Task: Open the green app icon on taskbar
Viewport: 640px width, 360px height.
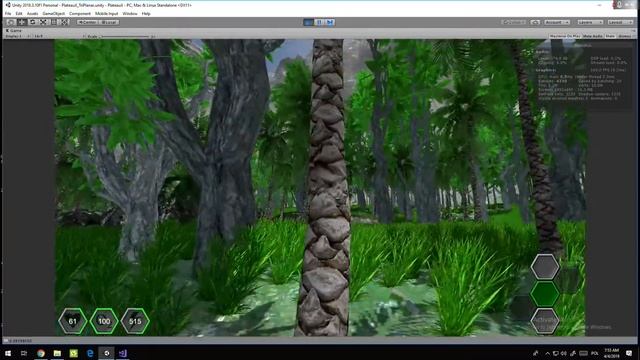Action: click(73, 353)
